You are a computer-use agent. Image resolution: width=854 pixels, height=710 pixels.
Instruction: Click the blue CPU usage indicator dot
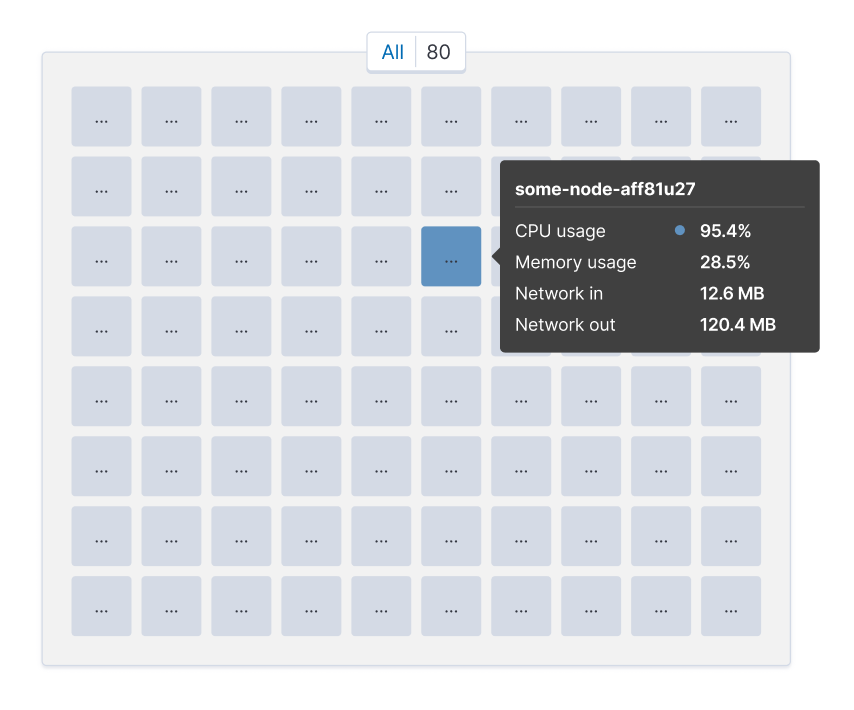pos(680,230)
